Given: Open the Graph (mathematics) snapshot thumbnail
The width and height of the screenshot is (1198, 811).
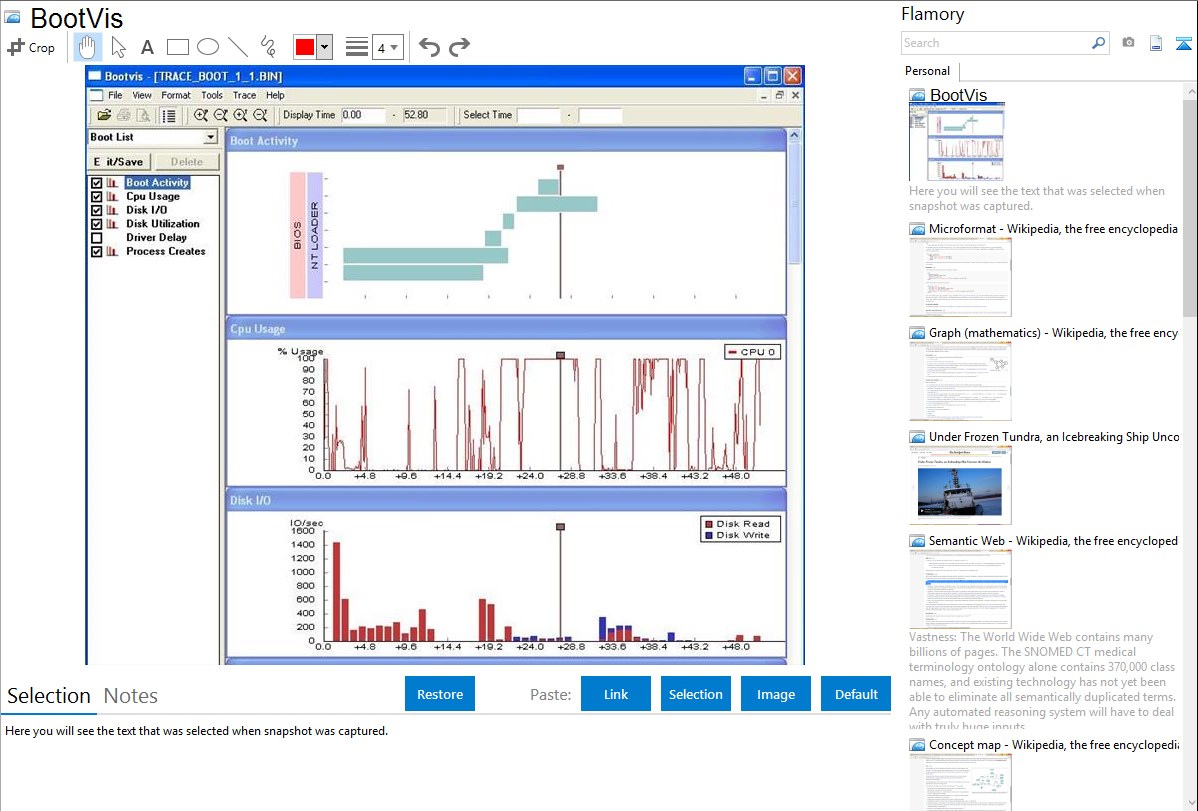Looking at the screenshot, I should [x=960, y=381].
